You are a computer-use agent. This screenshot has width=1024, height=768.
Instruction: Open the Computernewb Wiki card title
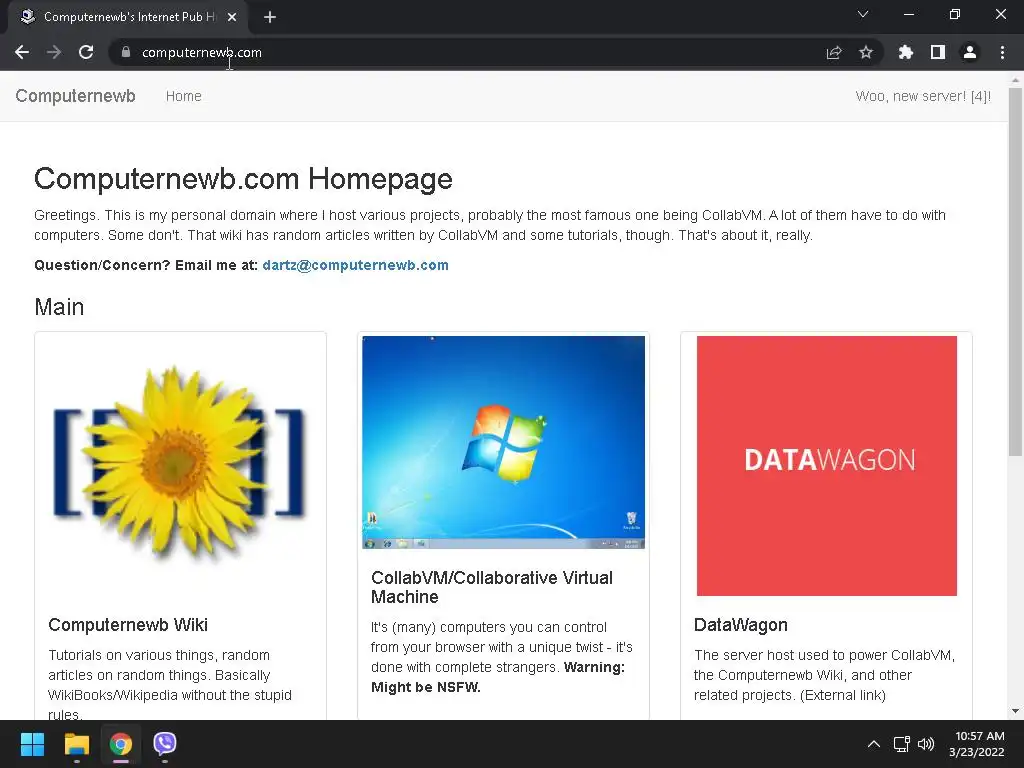pos(128,625)
